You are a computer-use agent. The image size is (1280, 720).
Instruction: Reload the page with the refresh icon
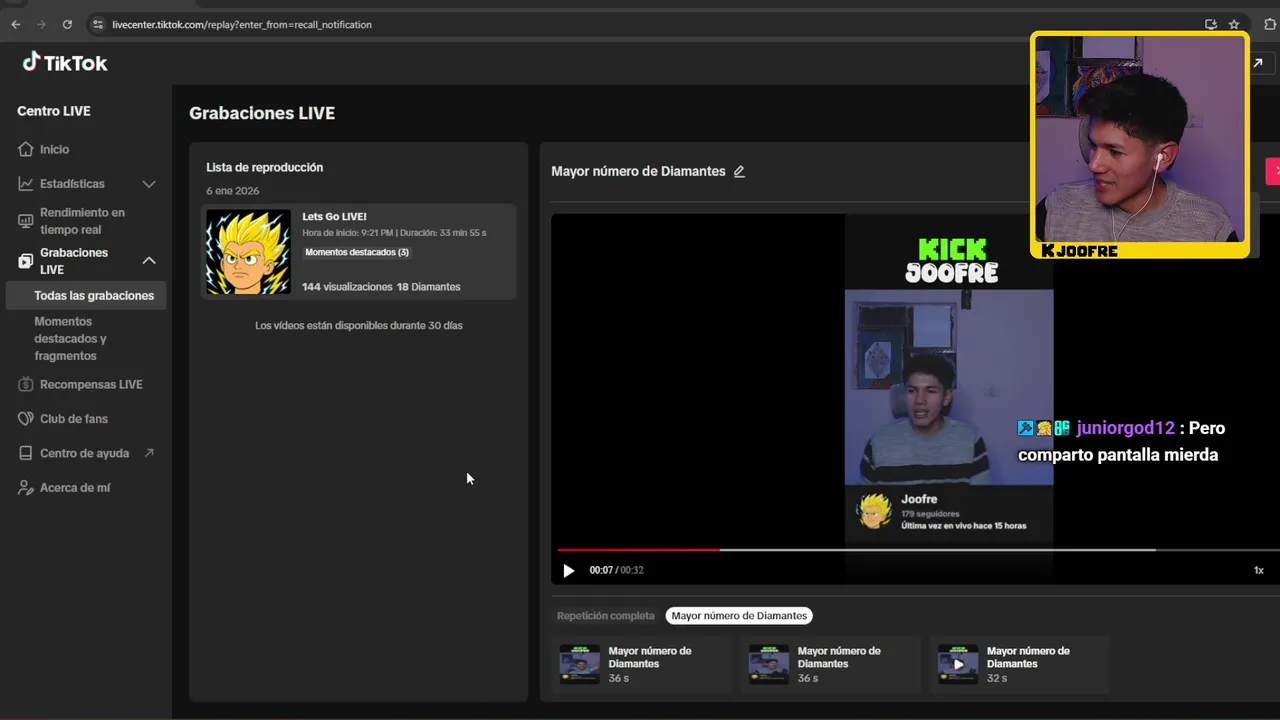[67, 24]
